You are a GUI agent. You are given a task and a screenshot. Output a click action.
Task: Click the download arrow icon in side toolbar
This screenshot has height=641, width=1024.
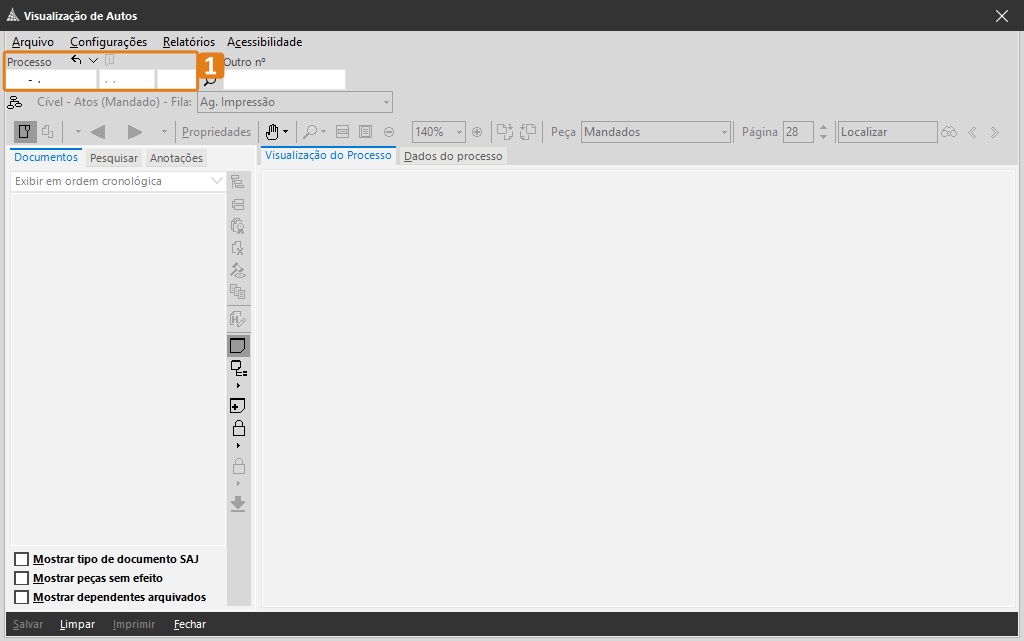coord(238,504)
